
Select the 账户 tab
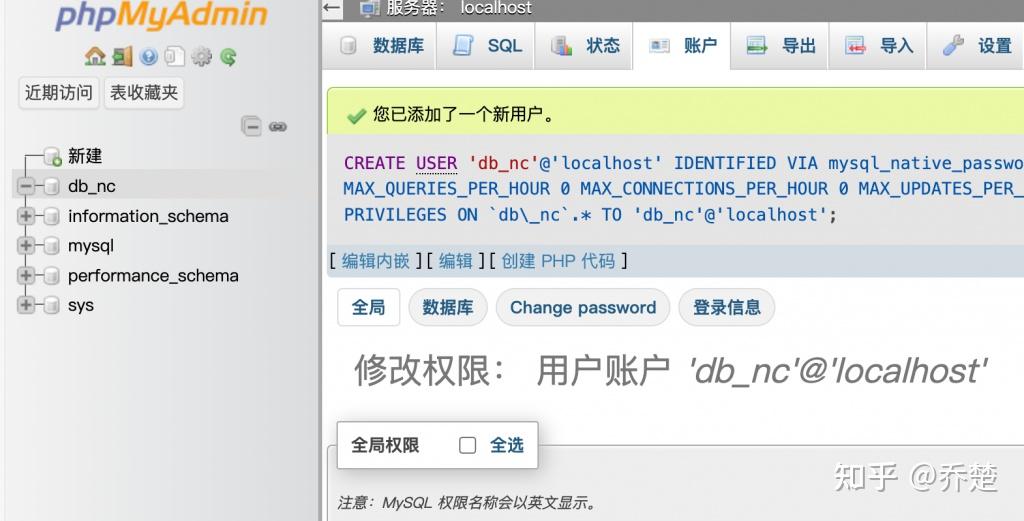coord(682,46)
